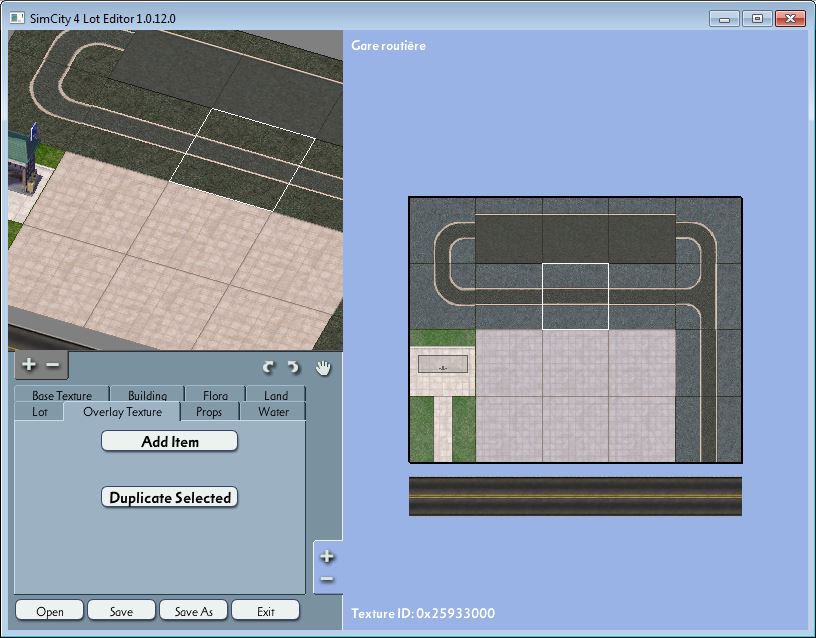Open the Props tab

pos(209,412)
